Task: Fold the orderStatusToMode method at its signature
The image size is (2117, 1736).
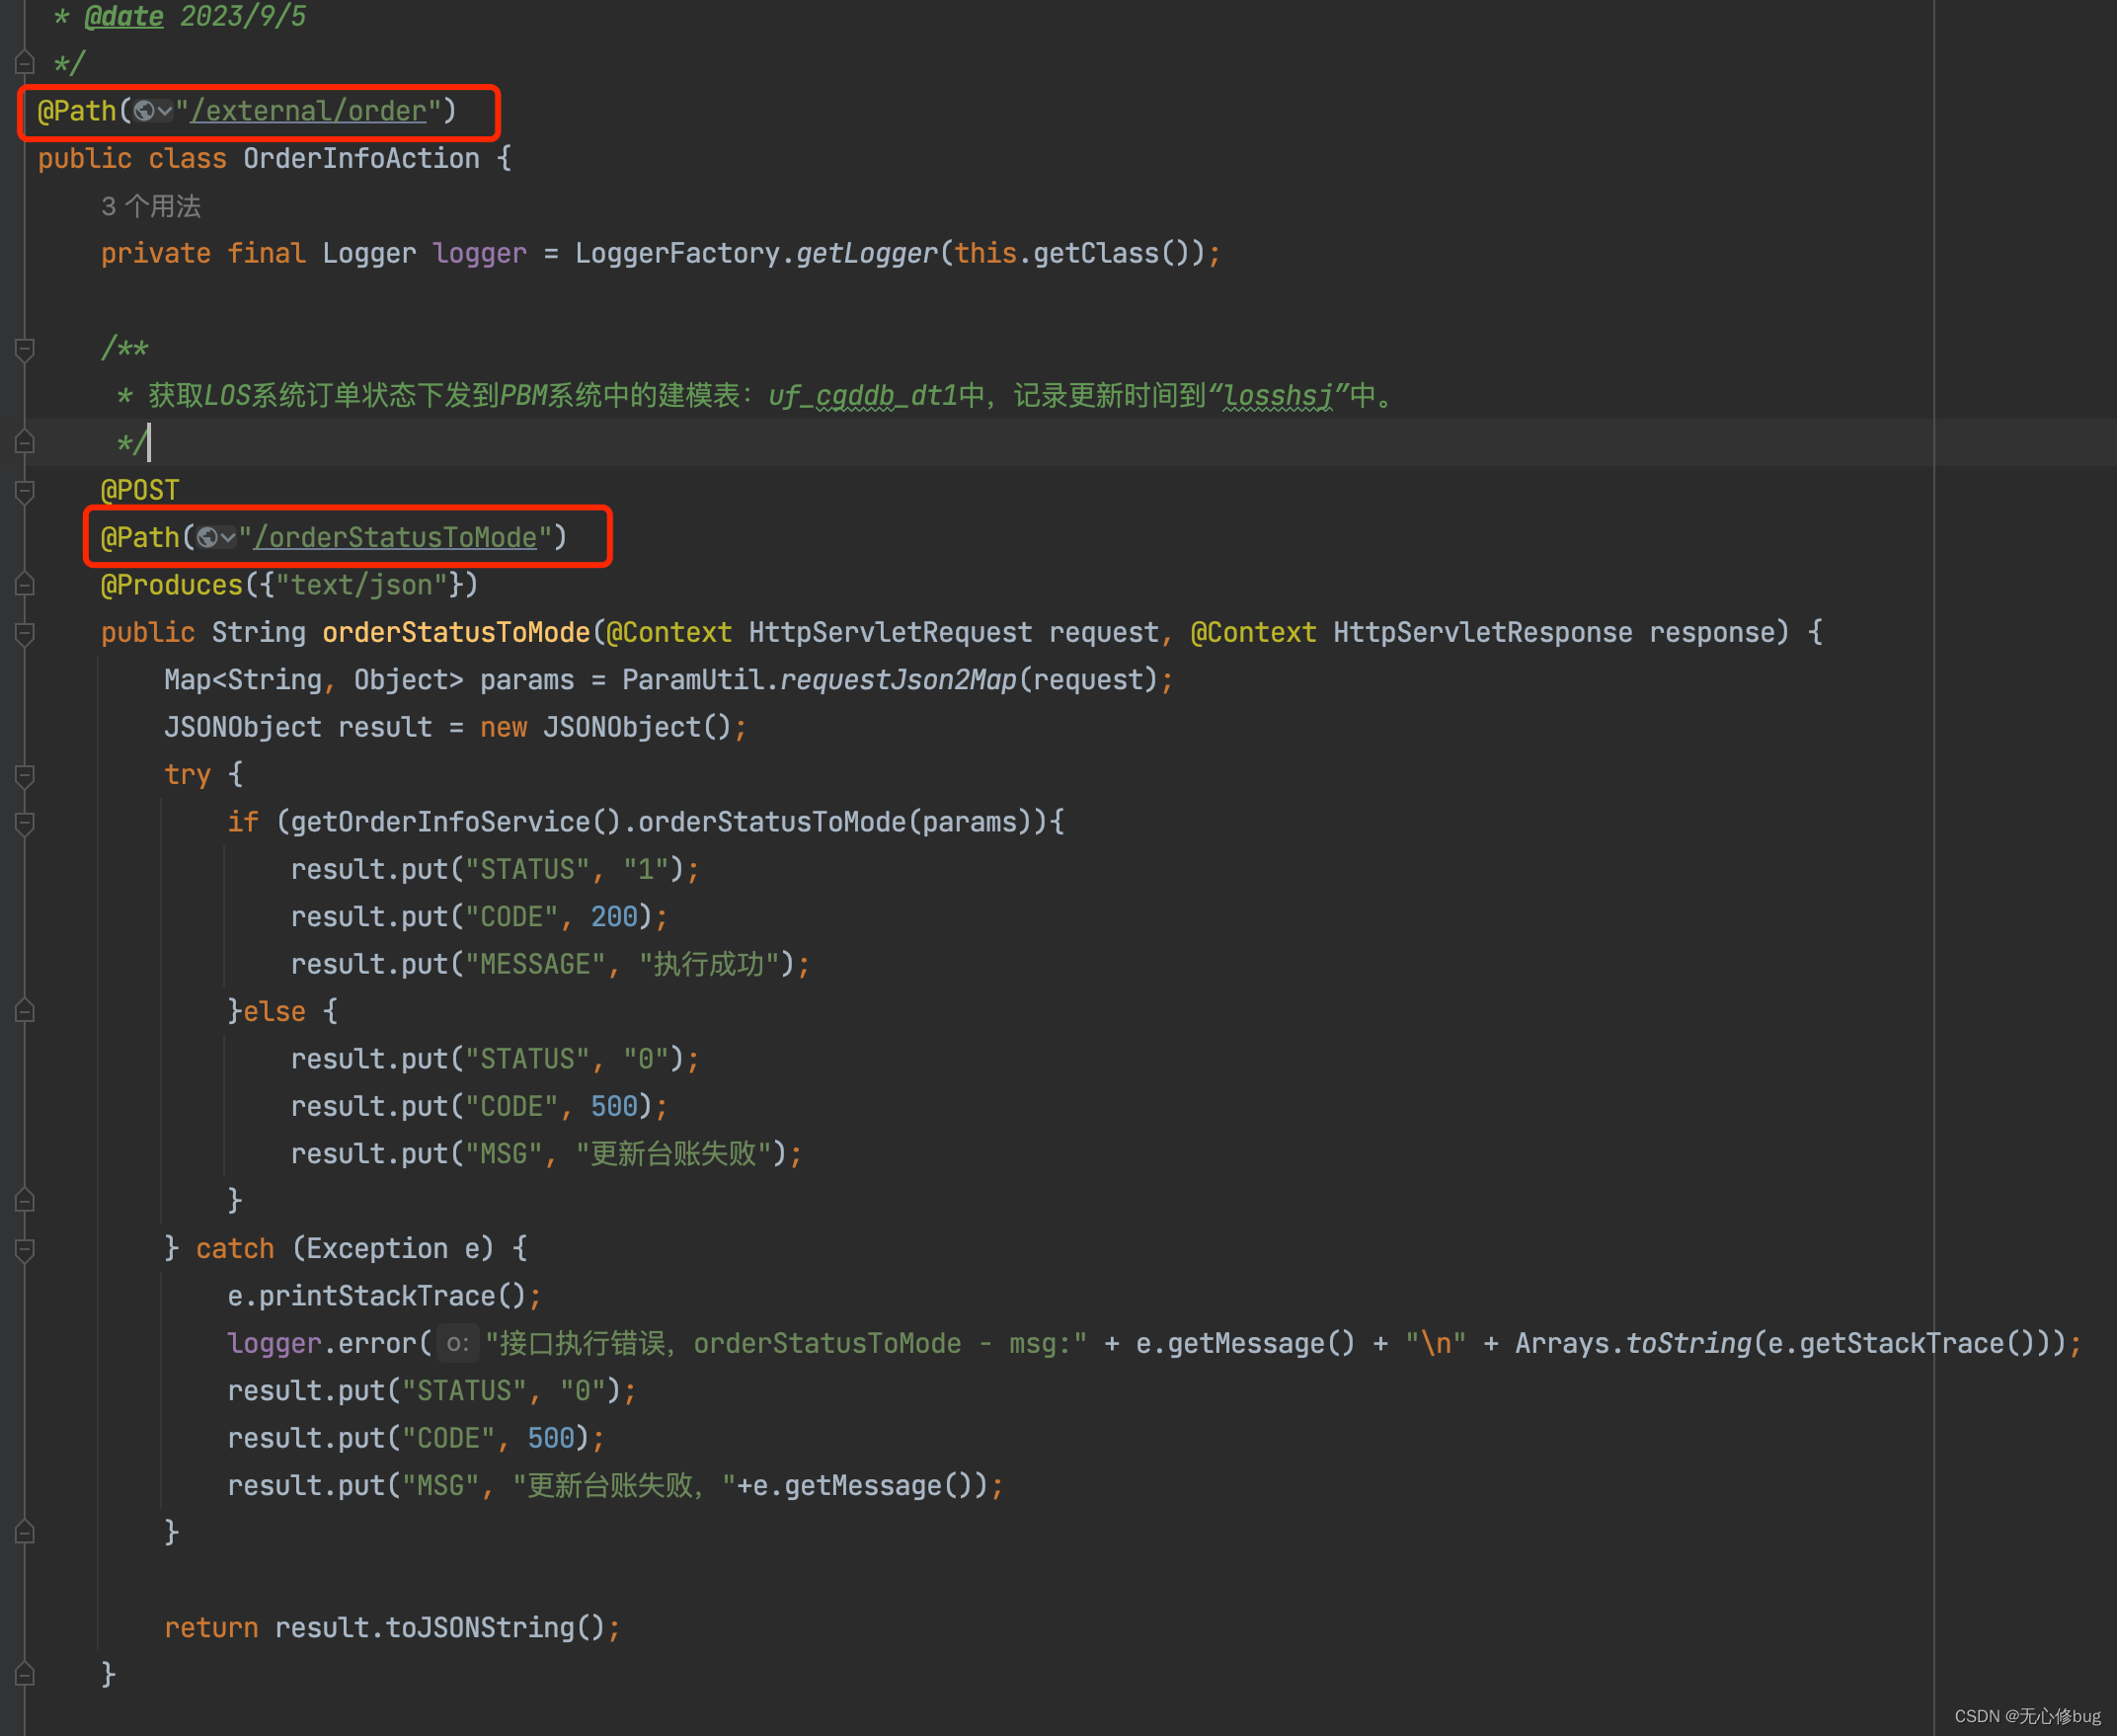Action: 25,633
